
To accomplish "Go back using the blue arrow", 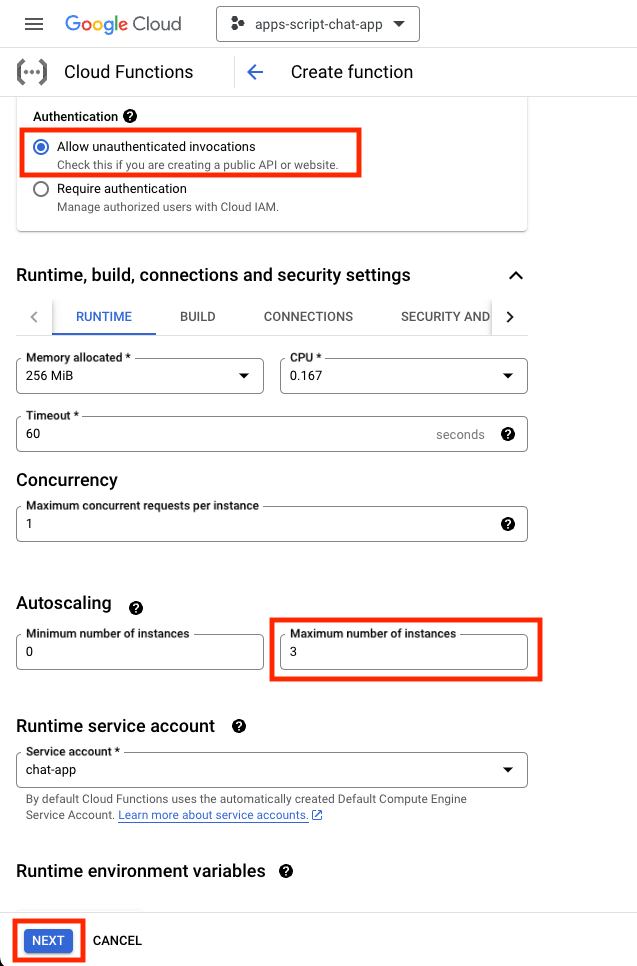I will [255, 72].
